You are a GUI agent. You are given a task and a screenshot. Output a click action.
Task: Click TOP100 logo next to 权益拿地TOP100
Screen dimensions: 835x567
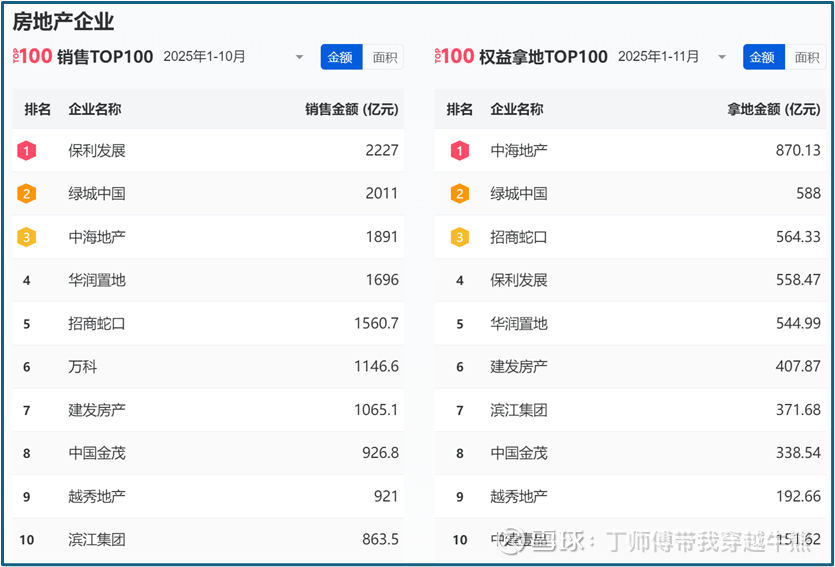tap(454, 56)
